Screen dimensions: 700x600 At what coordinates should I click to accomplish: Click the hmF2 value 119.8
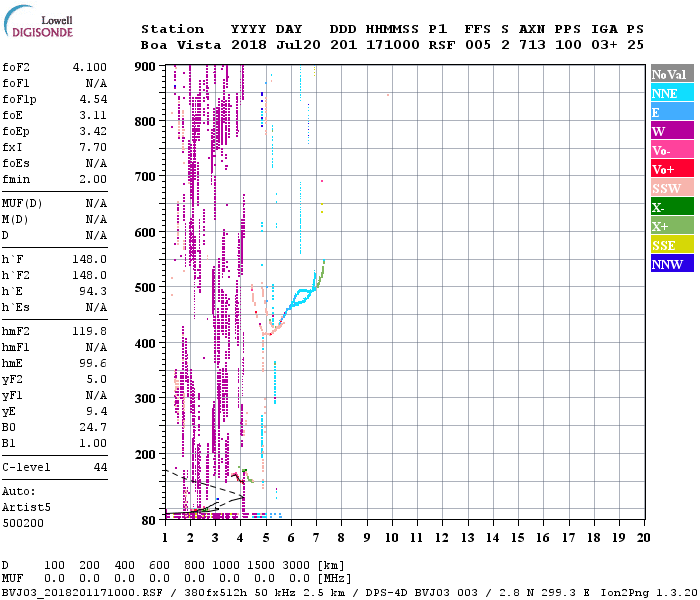90,331
